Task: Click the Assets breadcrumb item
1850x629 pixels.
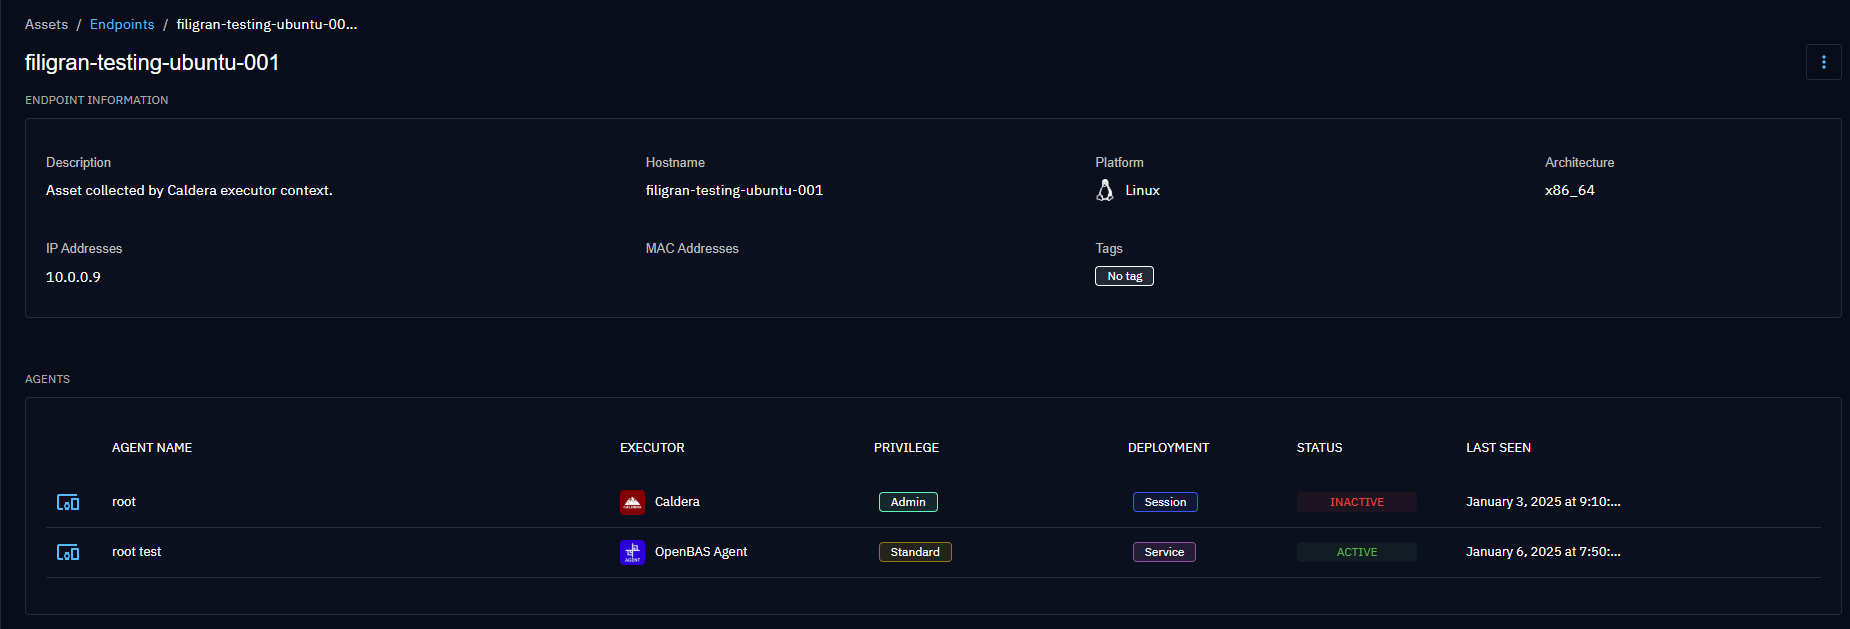Action: 46,24
